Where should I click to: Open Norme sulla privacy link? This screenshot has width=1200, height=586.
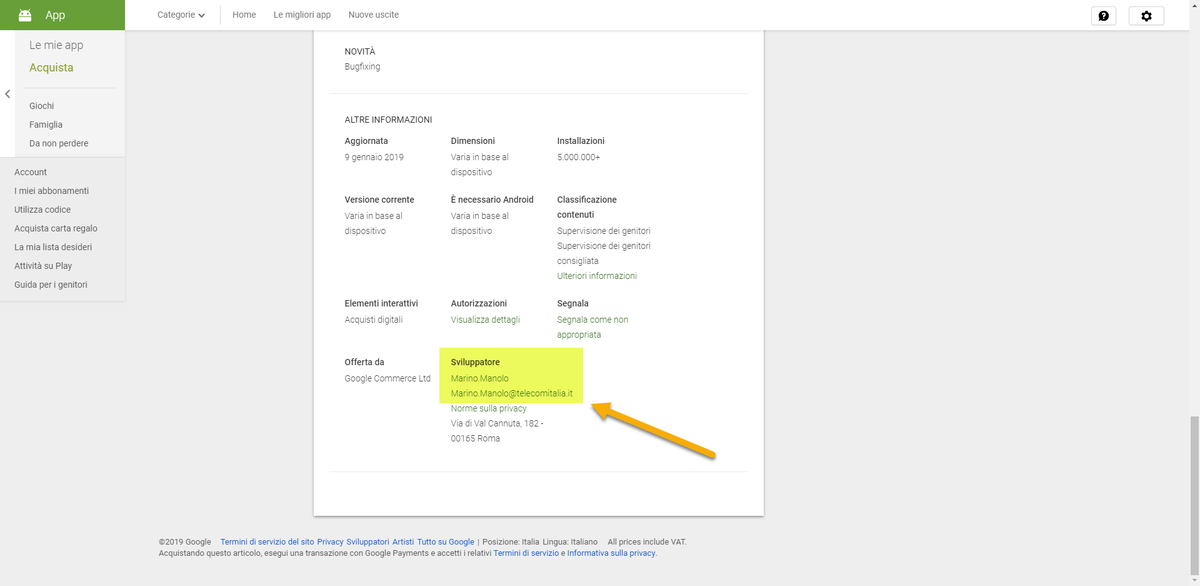[488, 409]
